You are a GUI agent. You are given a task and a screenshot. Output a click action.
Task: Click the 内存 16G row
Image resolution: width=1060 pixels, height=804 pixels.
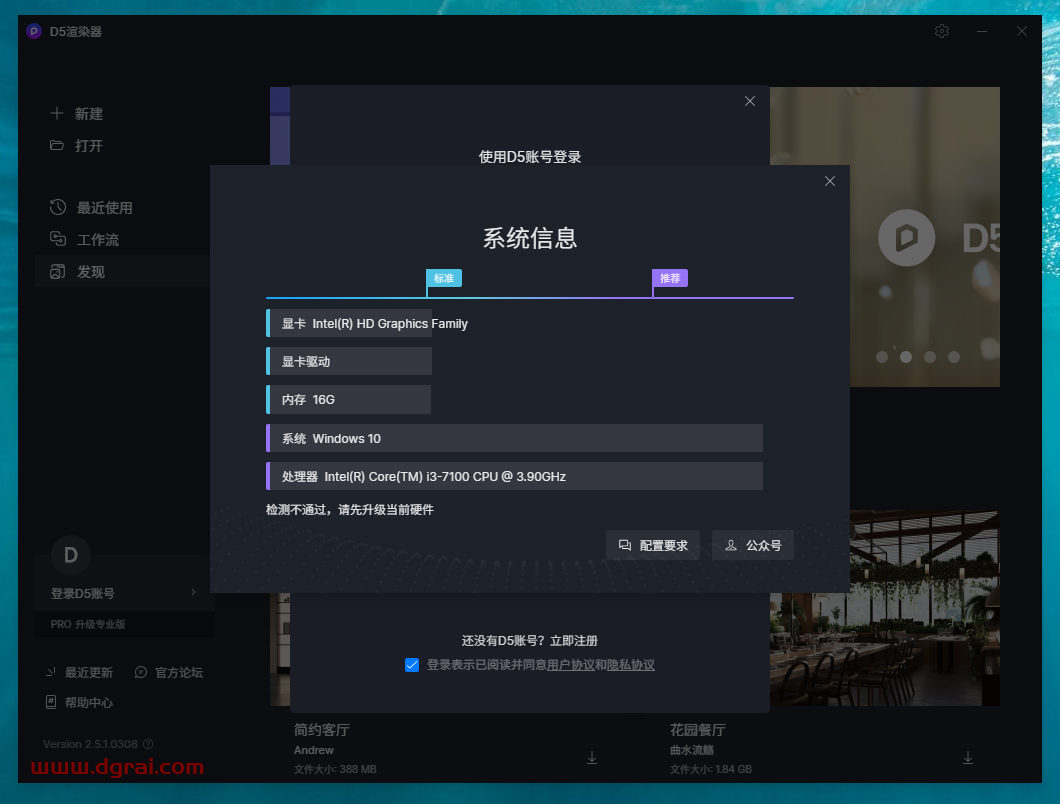[349, 400]
